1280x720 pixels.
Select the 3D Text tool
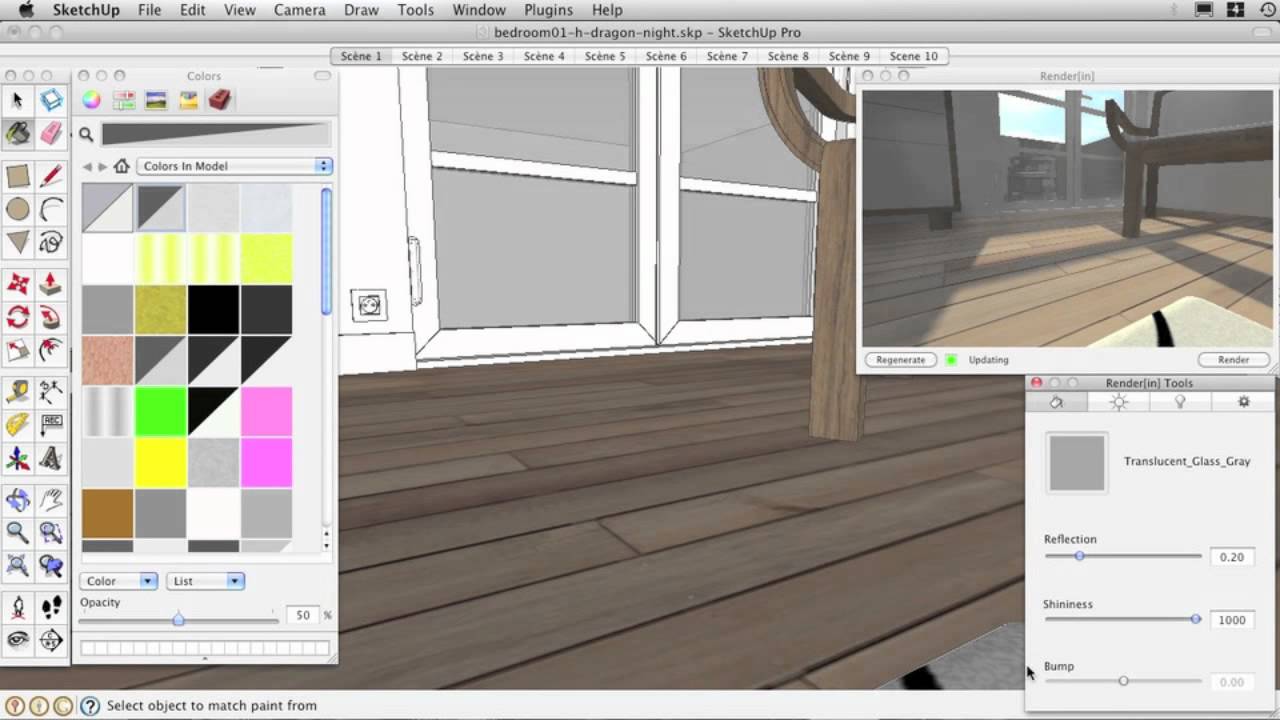point(51,459)
